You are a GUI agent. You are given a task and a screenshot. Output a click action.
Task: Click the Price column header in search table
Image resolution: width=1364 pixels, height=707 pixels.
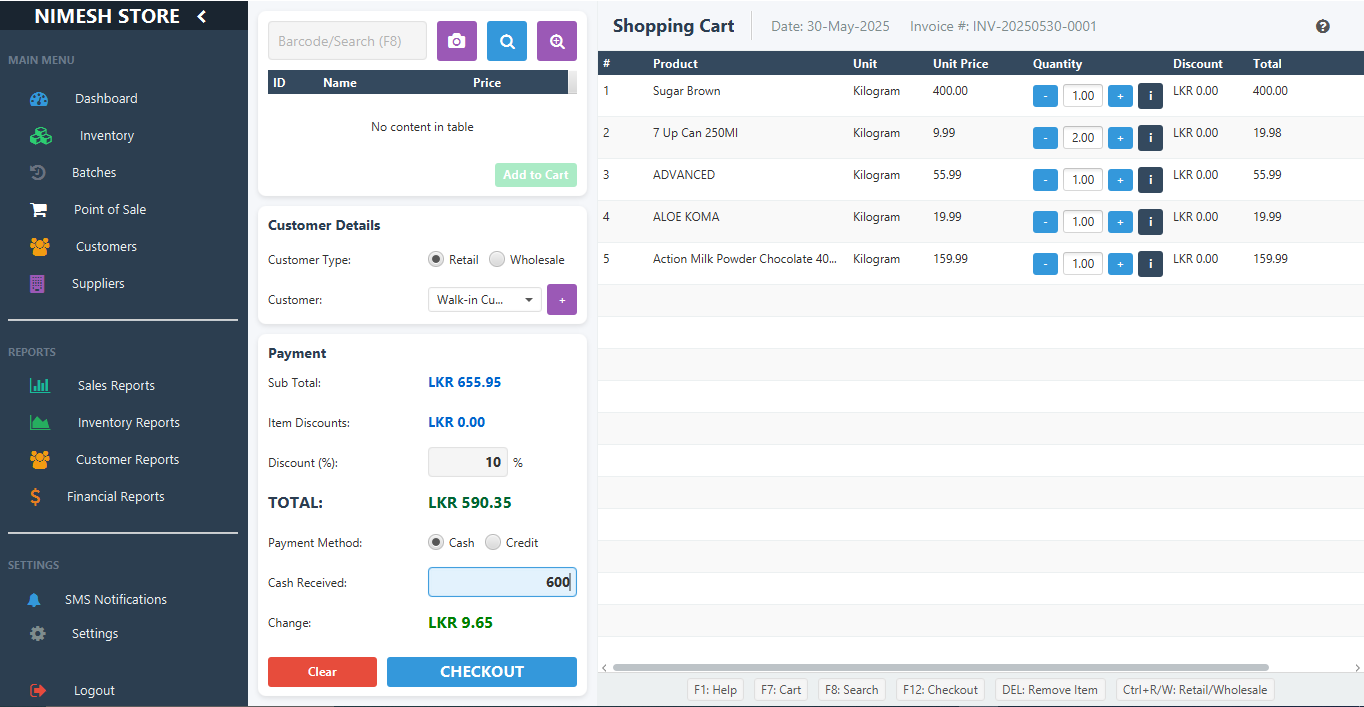coord(487,83)
